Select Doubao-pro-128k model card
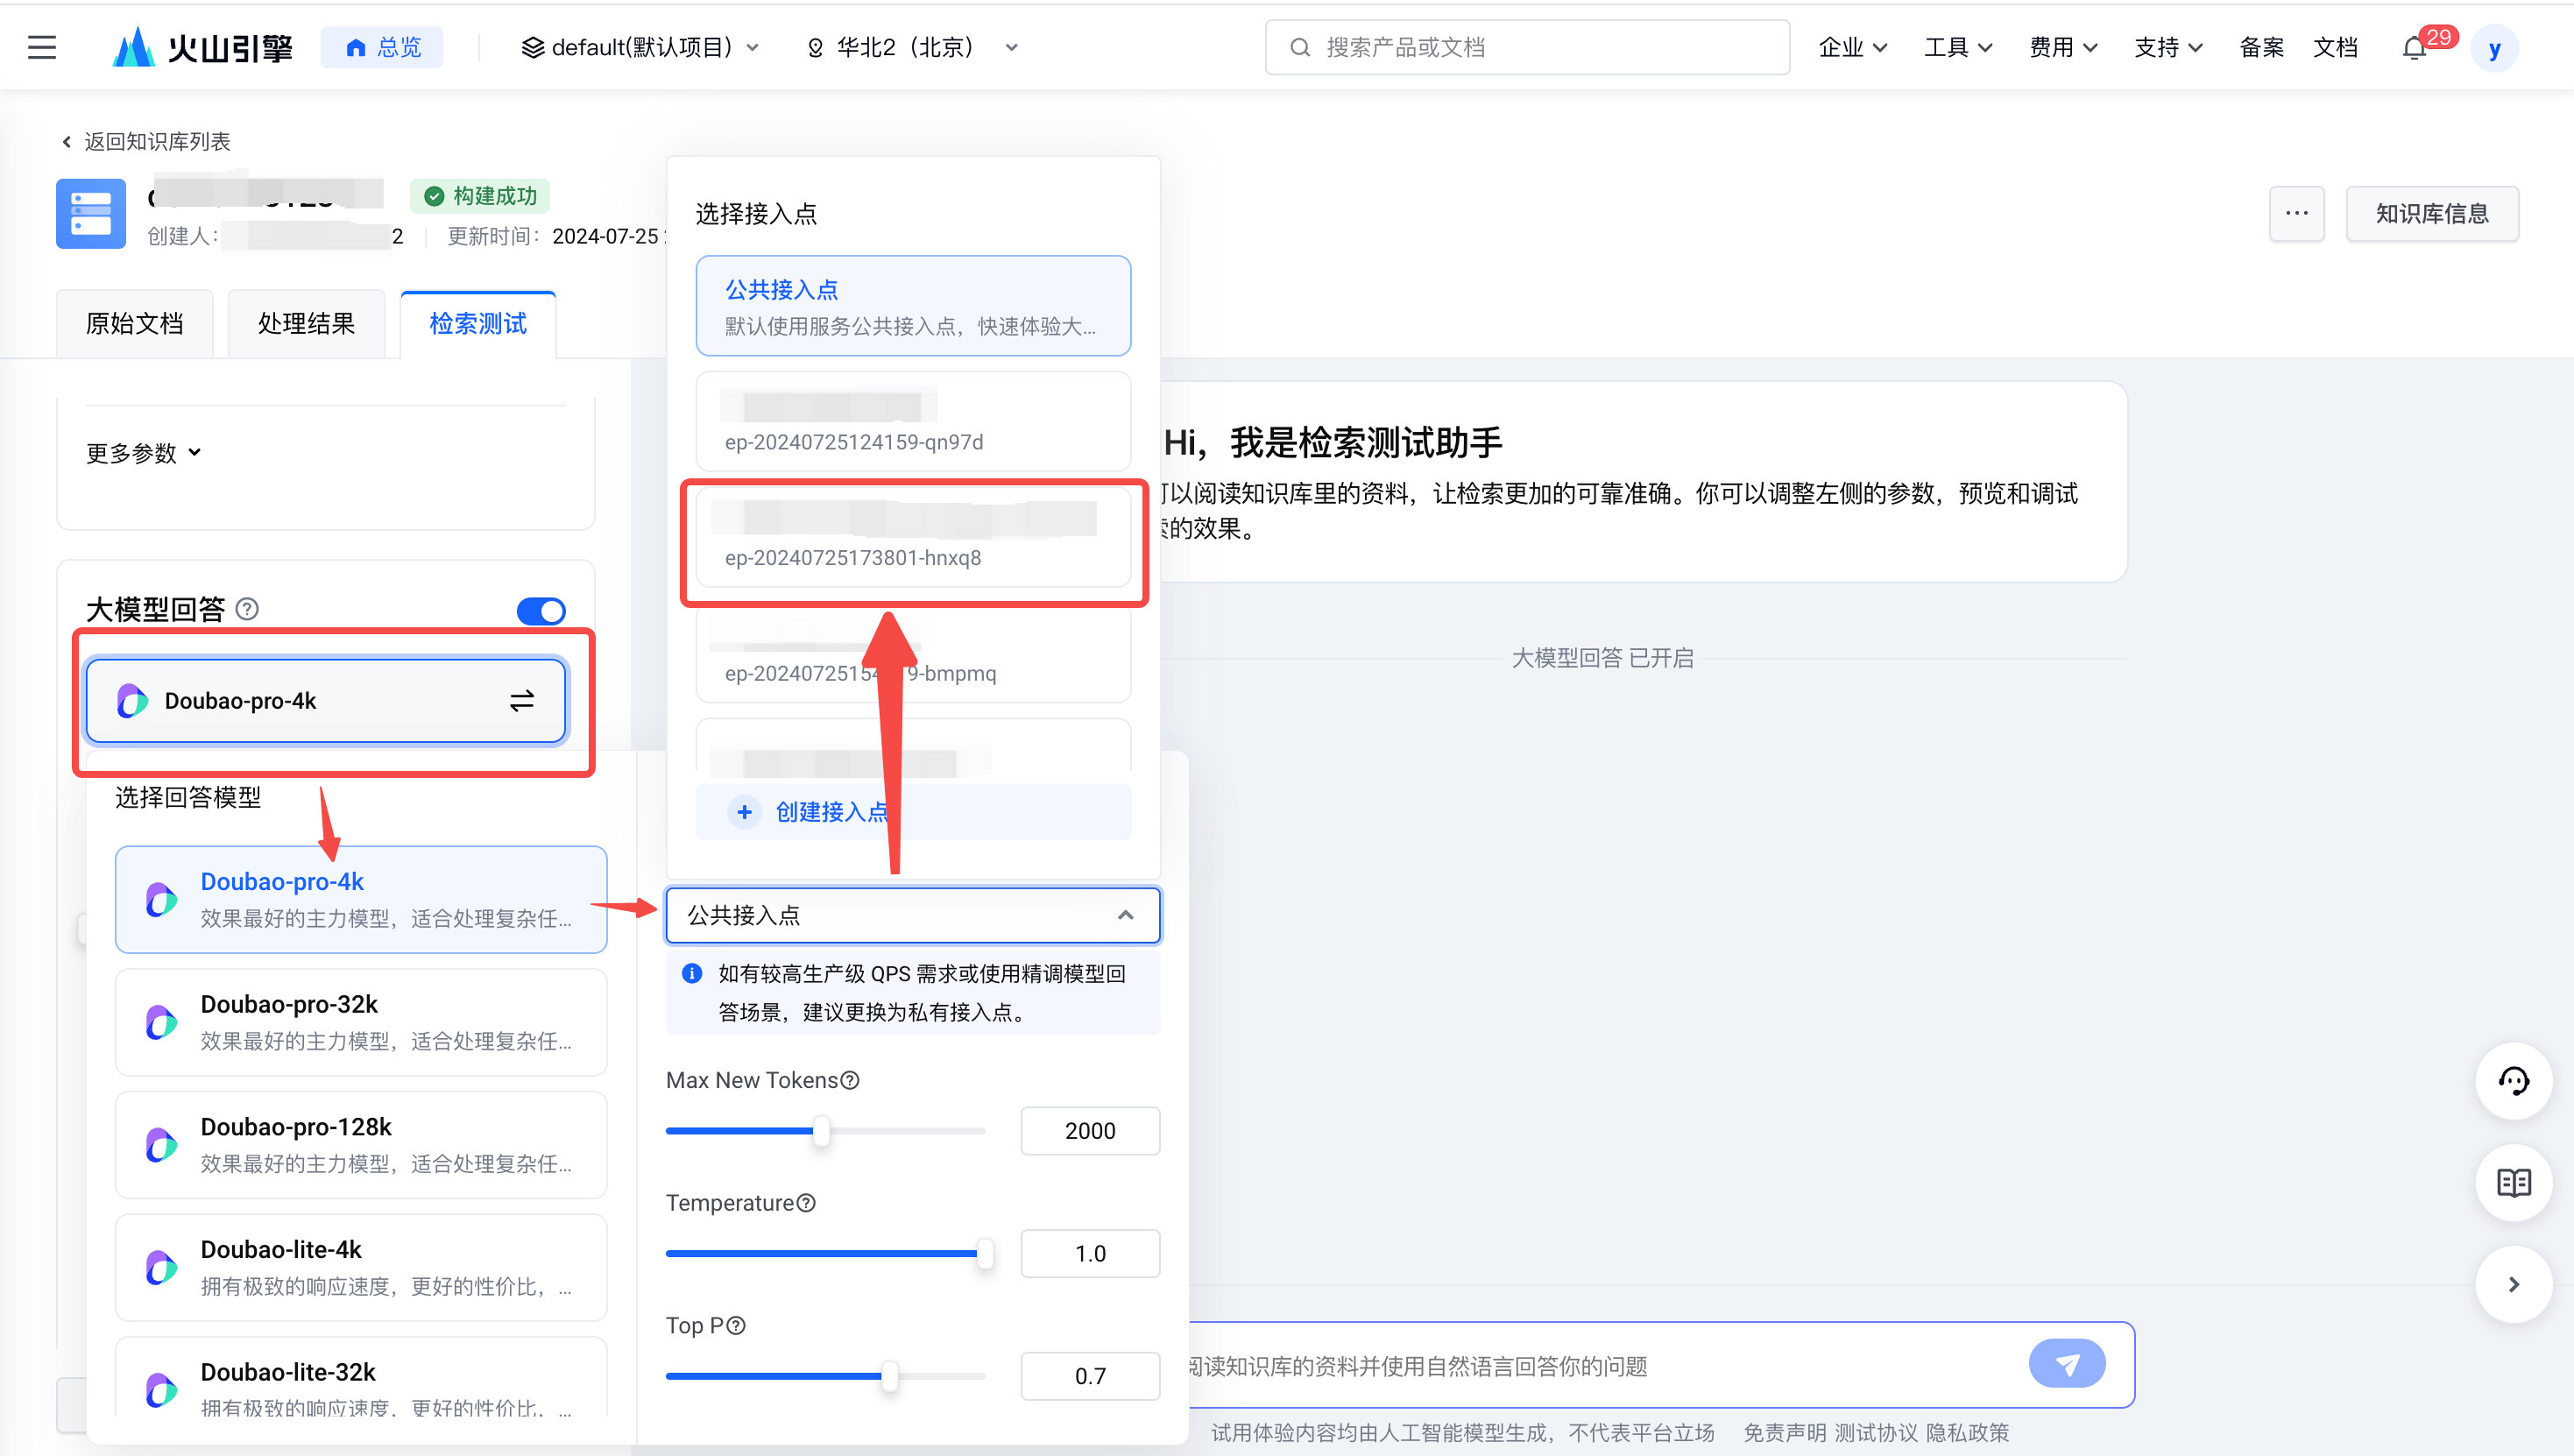Image resolution: width=2574 pixels, height=1456 pixels. coord(361,1145)
